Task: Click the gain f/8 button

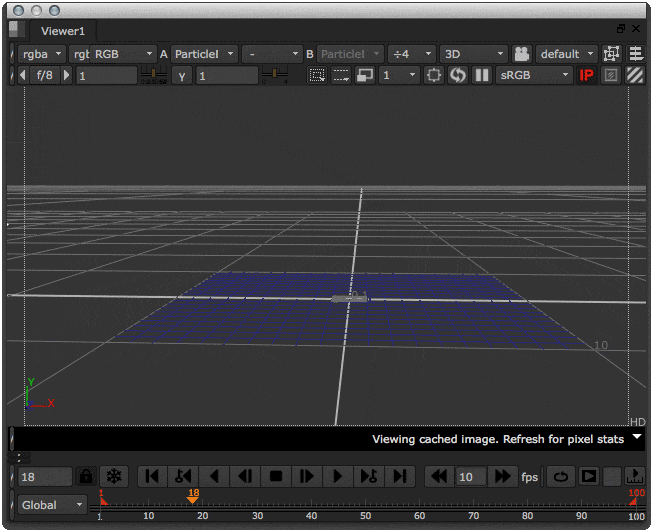Action: (x=45, y=75)
